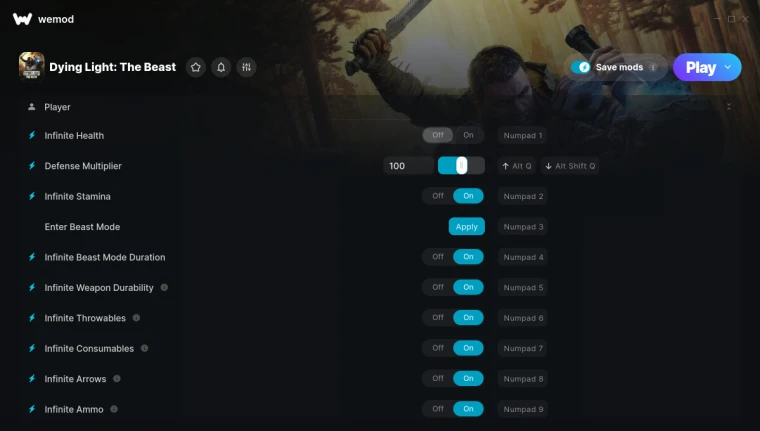Show info for Infinite Consumables
Viewport: 760px width, 431px height.
click(x=144, y=348)
